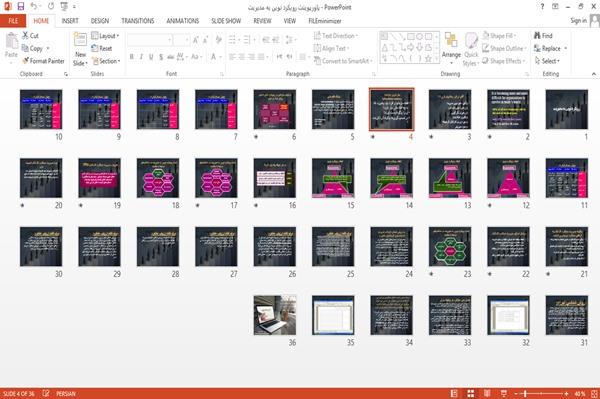Adjust the zoom slider handle
600x399 pixels.
click(x=525, y=393)
